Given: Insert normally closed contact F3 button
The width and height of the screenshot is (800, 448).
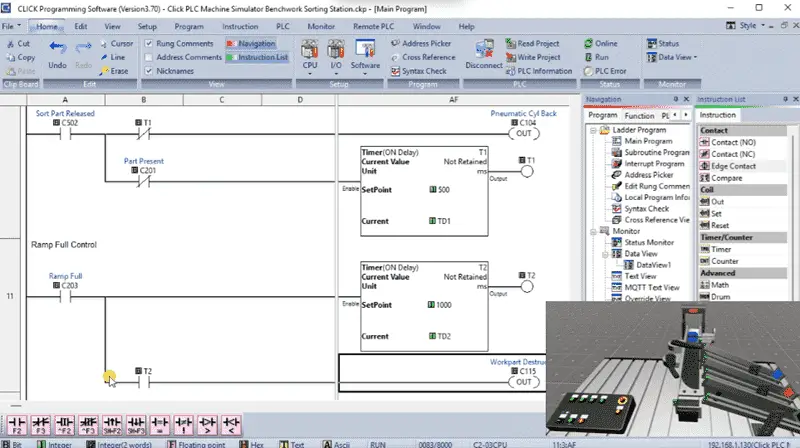Looking at the screenshot, I should coord(41,424).
